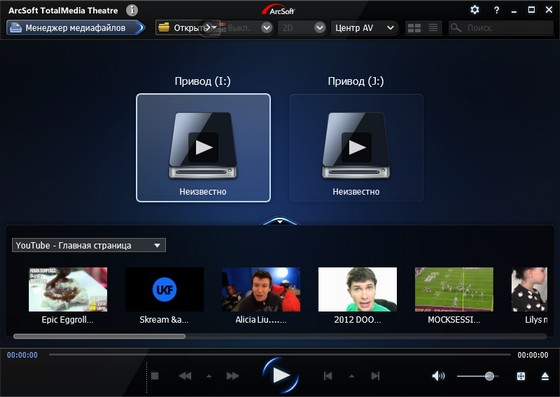Expand the 2D mode dropdown arrow

click(x=320, y=27)
